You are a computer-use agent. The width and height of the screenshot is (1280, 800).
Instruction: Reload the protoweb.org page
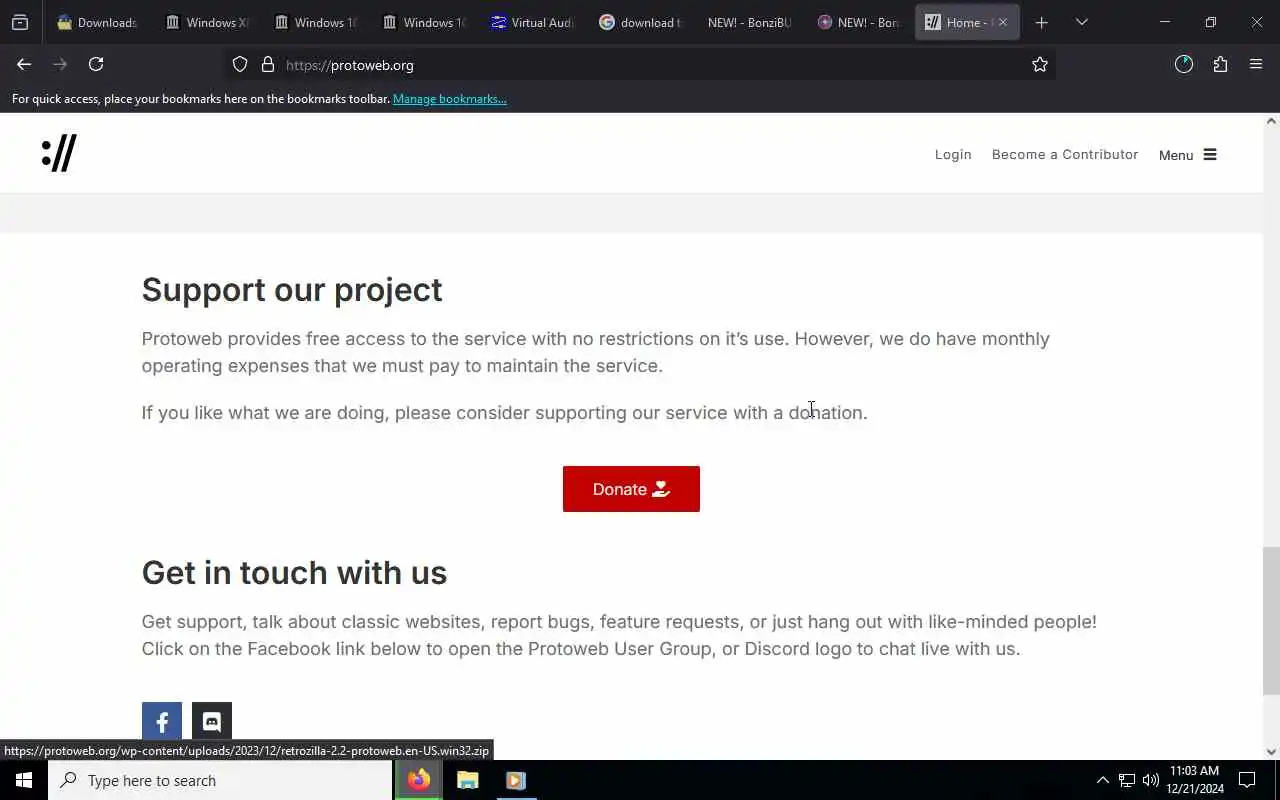point(96,64)
